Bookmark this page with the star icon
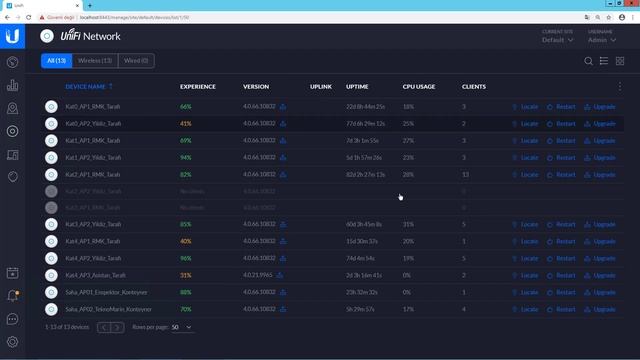 click(609, 18)
